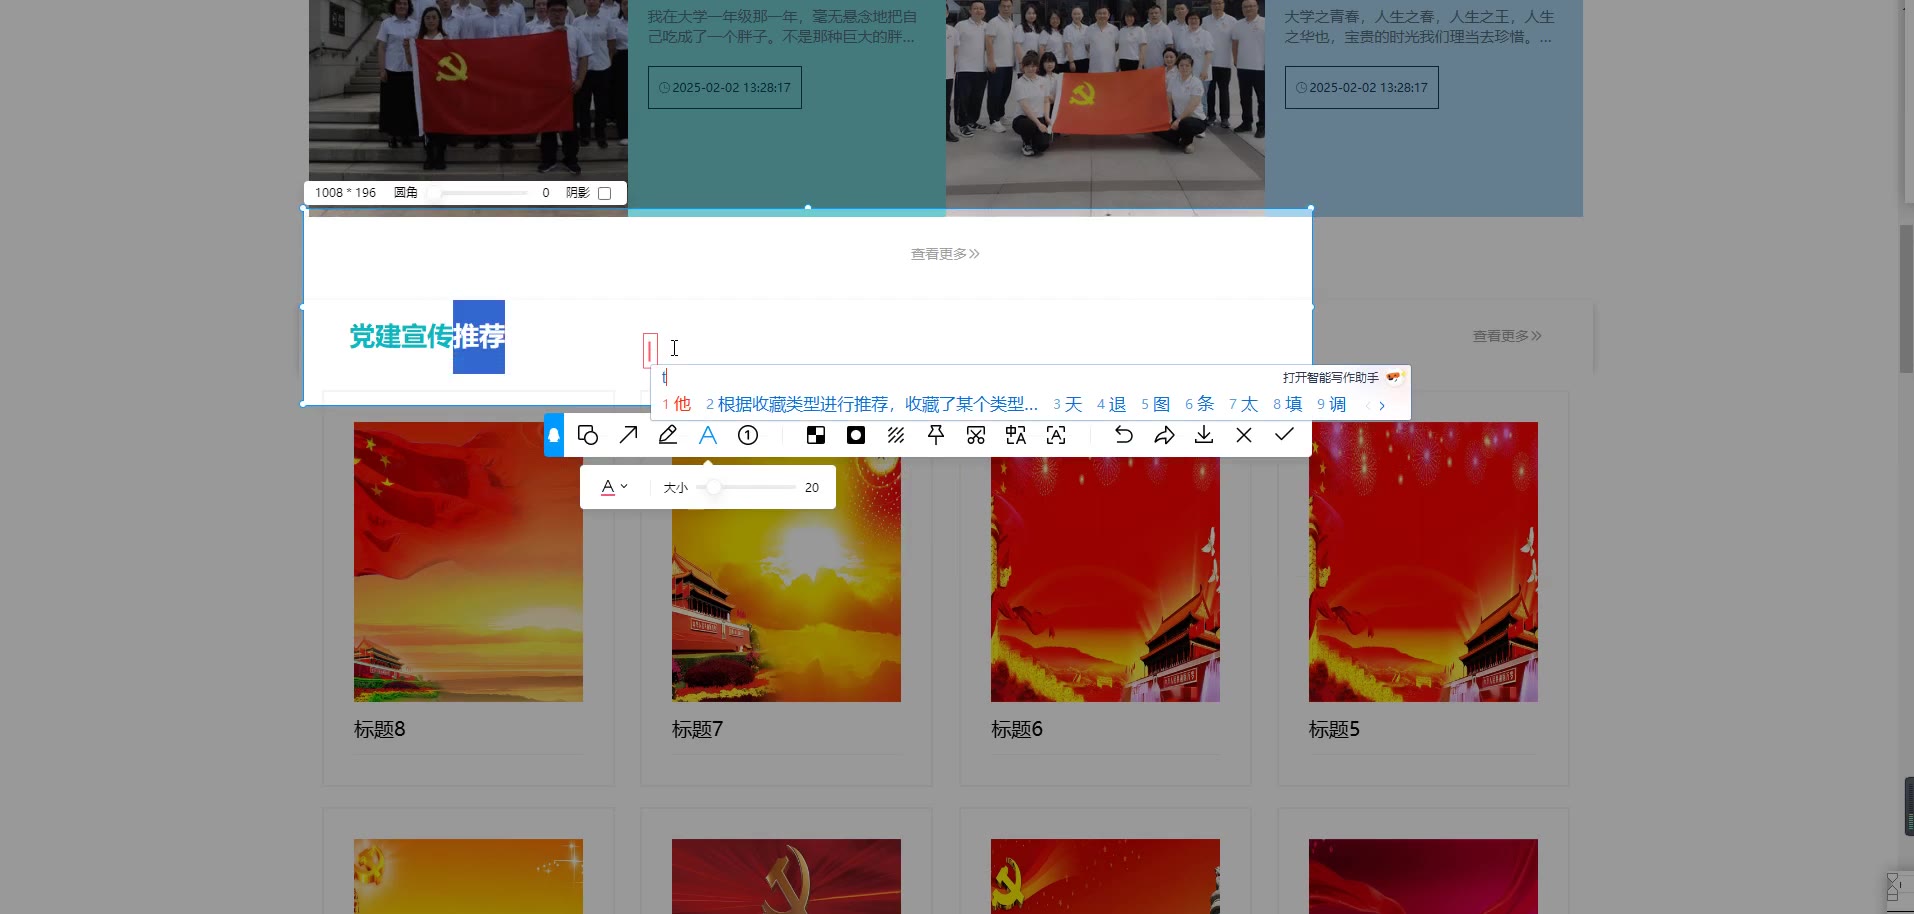
Task: Select the black square circle tool
Action: [x=856, y=435]
